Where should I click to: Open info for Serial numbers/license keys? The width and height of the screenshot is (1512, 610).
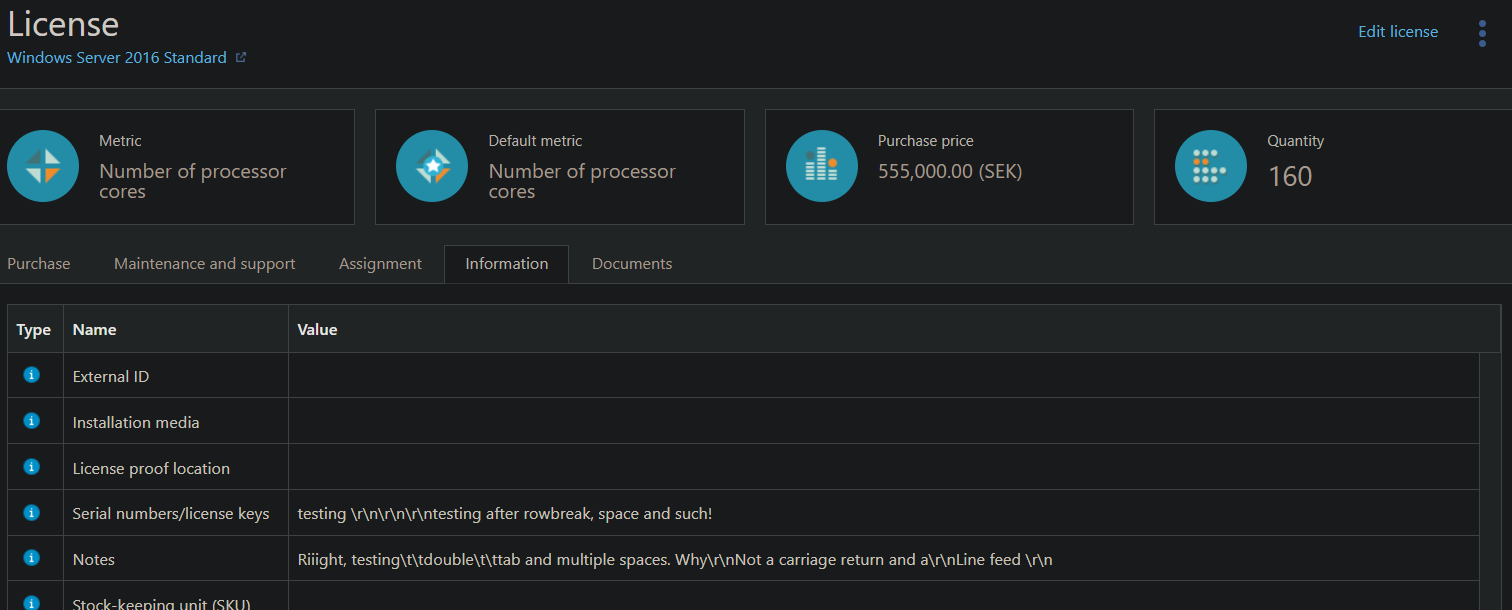click(x=30, y=512)
